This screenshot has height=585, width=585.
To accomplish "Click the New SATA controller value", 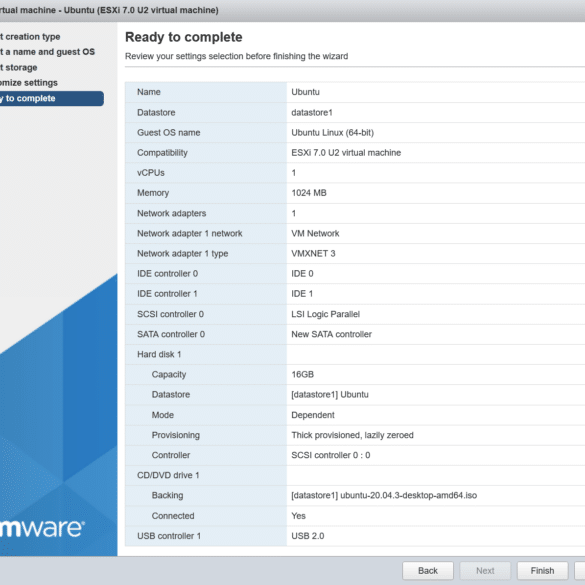I will point(331,334).
